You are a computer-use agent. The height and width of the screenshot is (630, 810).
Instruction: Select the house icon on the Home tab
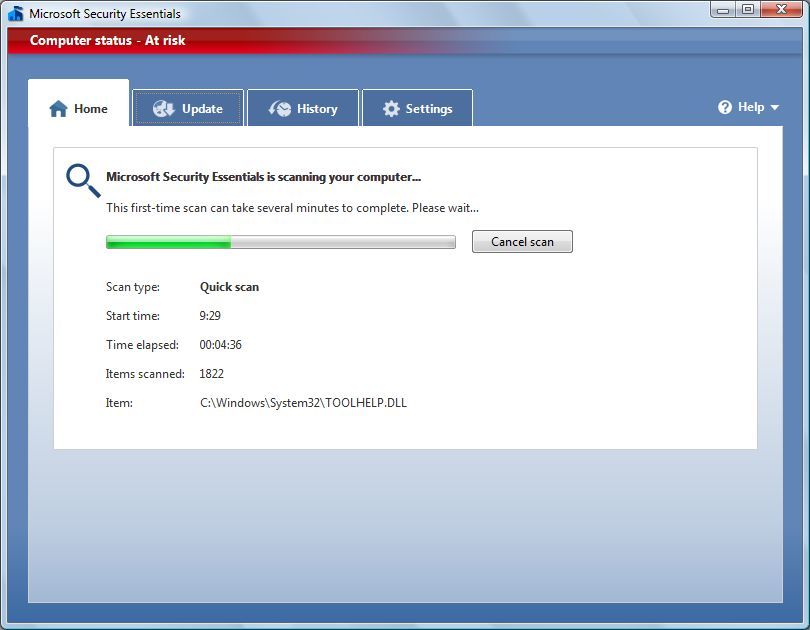point(57,108)
